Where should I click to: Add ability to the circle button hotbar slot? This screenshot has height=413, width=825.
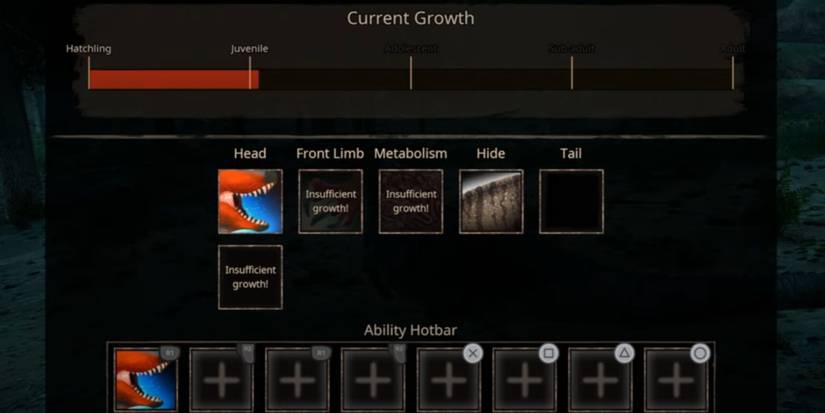[676, 379]
